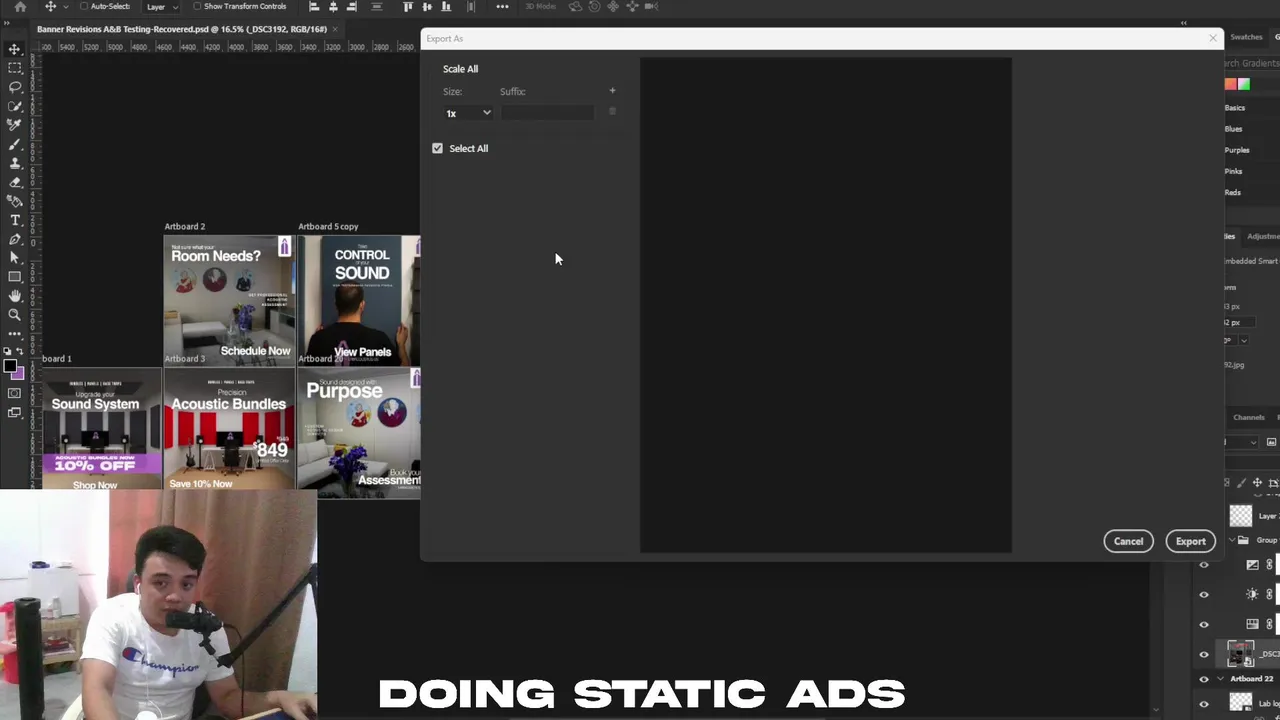Screen dimensions: 1280x720
Task: Expand the Blues gradient folder
Action: [x=1233, y=129]
